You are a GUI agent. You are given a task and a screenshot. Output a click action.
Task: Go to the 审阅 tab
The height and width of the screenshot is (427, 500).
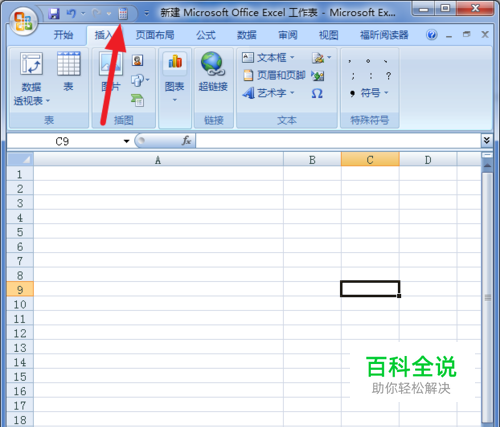pos(288,35)
